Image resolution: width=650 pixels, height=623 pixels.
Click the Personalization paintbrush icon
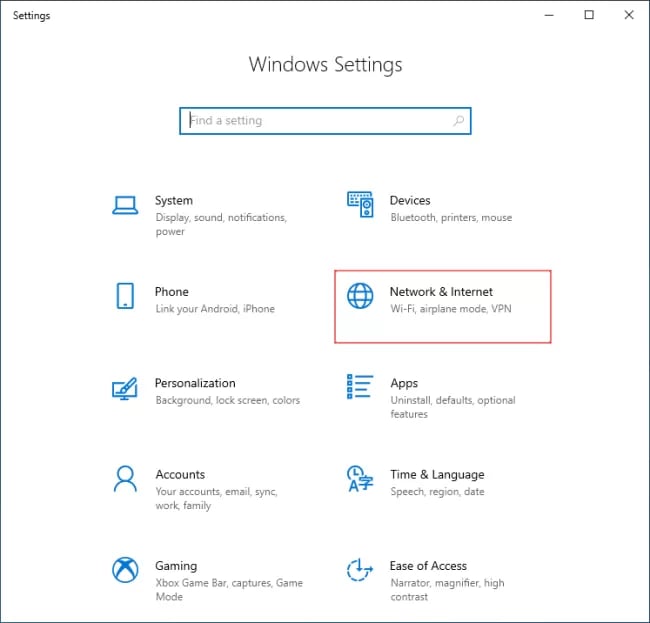click(x=125, y=388)
